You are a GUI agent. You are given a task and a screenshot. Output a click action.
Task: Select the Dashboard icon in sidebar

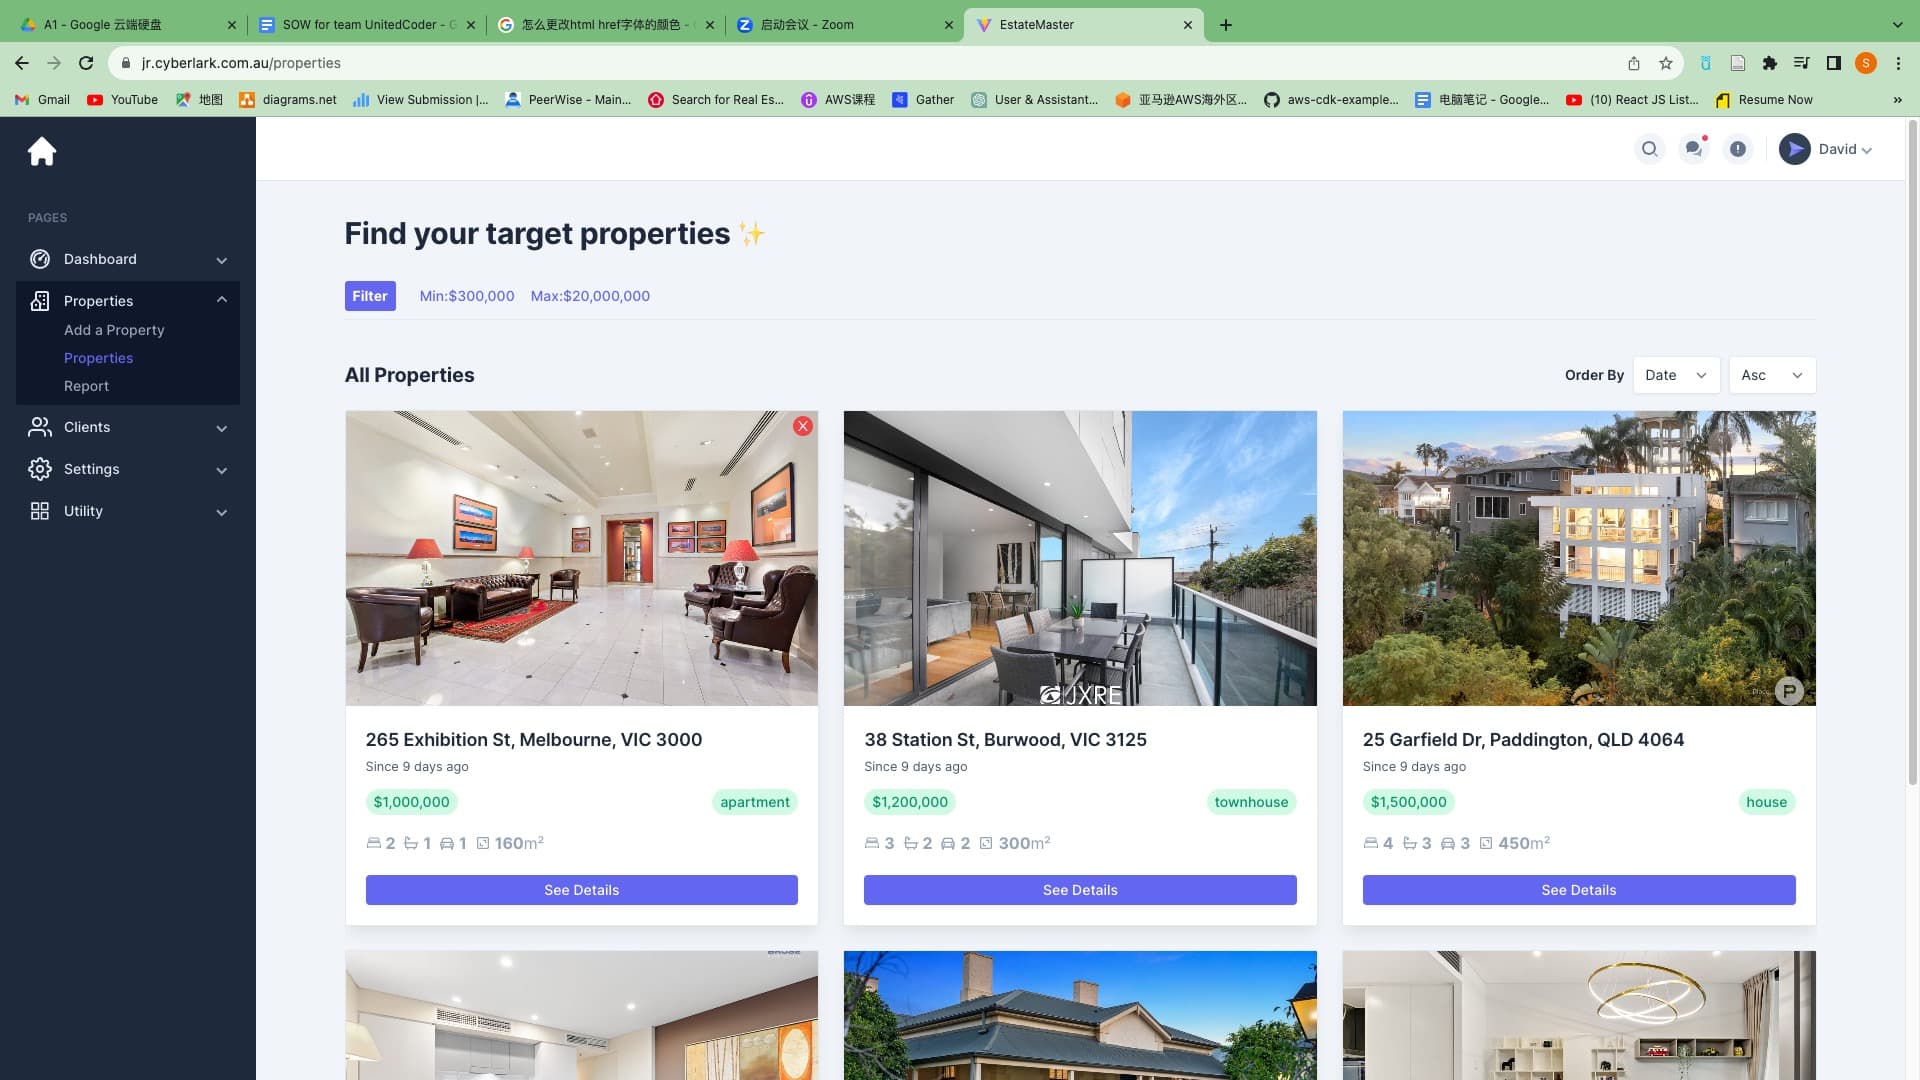40,259
